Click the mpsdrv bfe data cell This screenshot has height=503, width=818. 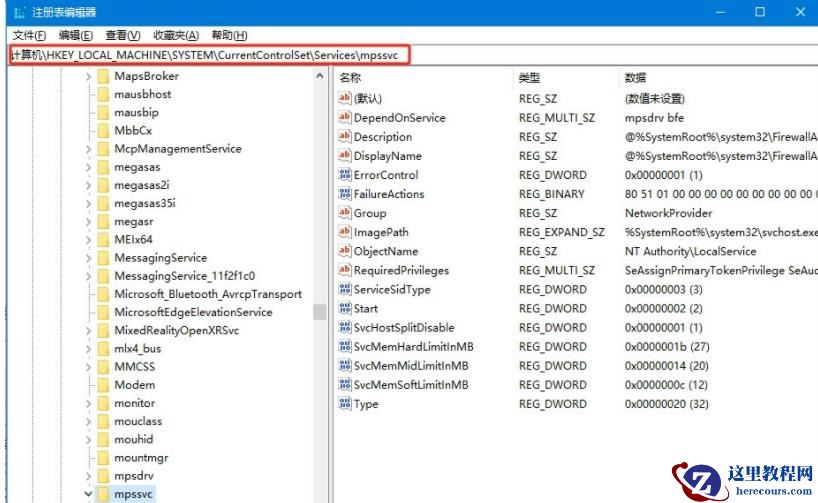click(x=654, y=118)
